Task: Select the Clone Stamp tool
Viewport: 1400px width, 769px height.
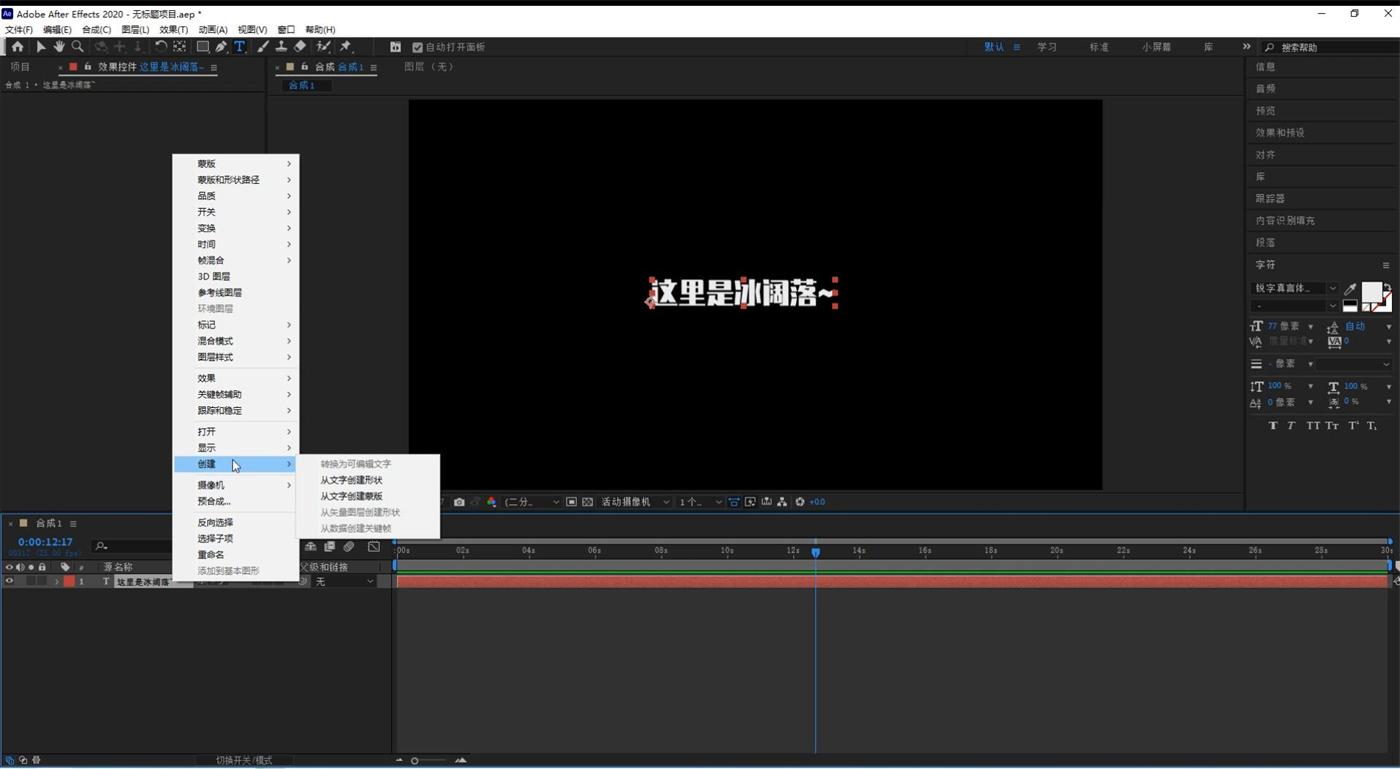Action: click(283, 47)
